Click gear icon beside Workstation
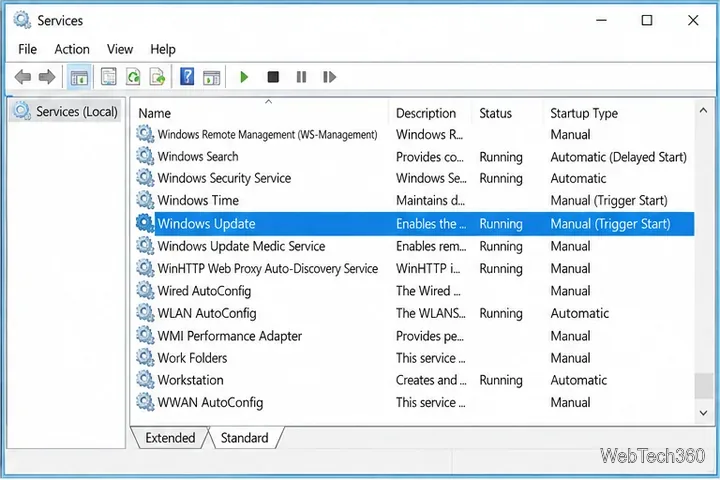 pyautogui.click(x=145, y=380)
